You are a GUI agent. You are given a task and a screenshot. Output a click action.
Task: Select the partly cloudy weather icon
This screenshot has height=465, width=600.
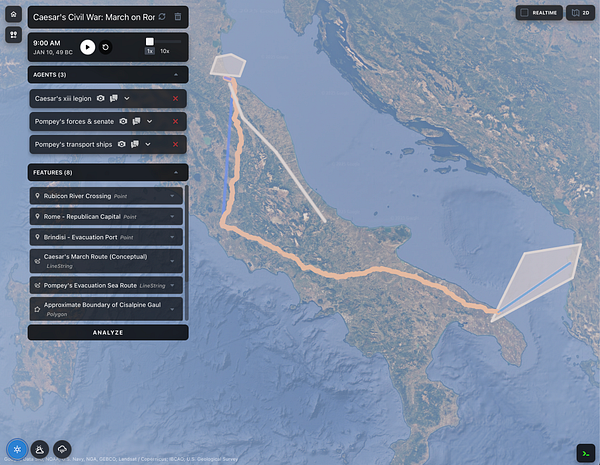[40, 449]
